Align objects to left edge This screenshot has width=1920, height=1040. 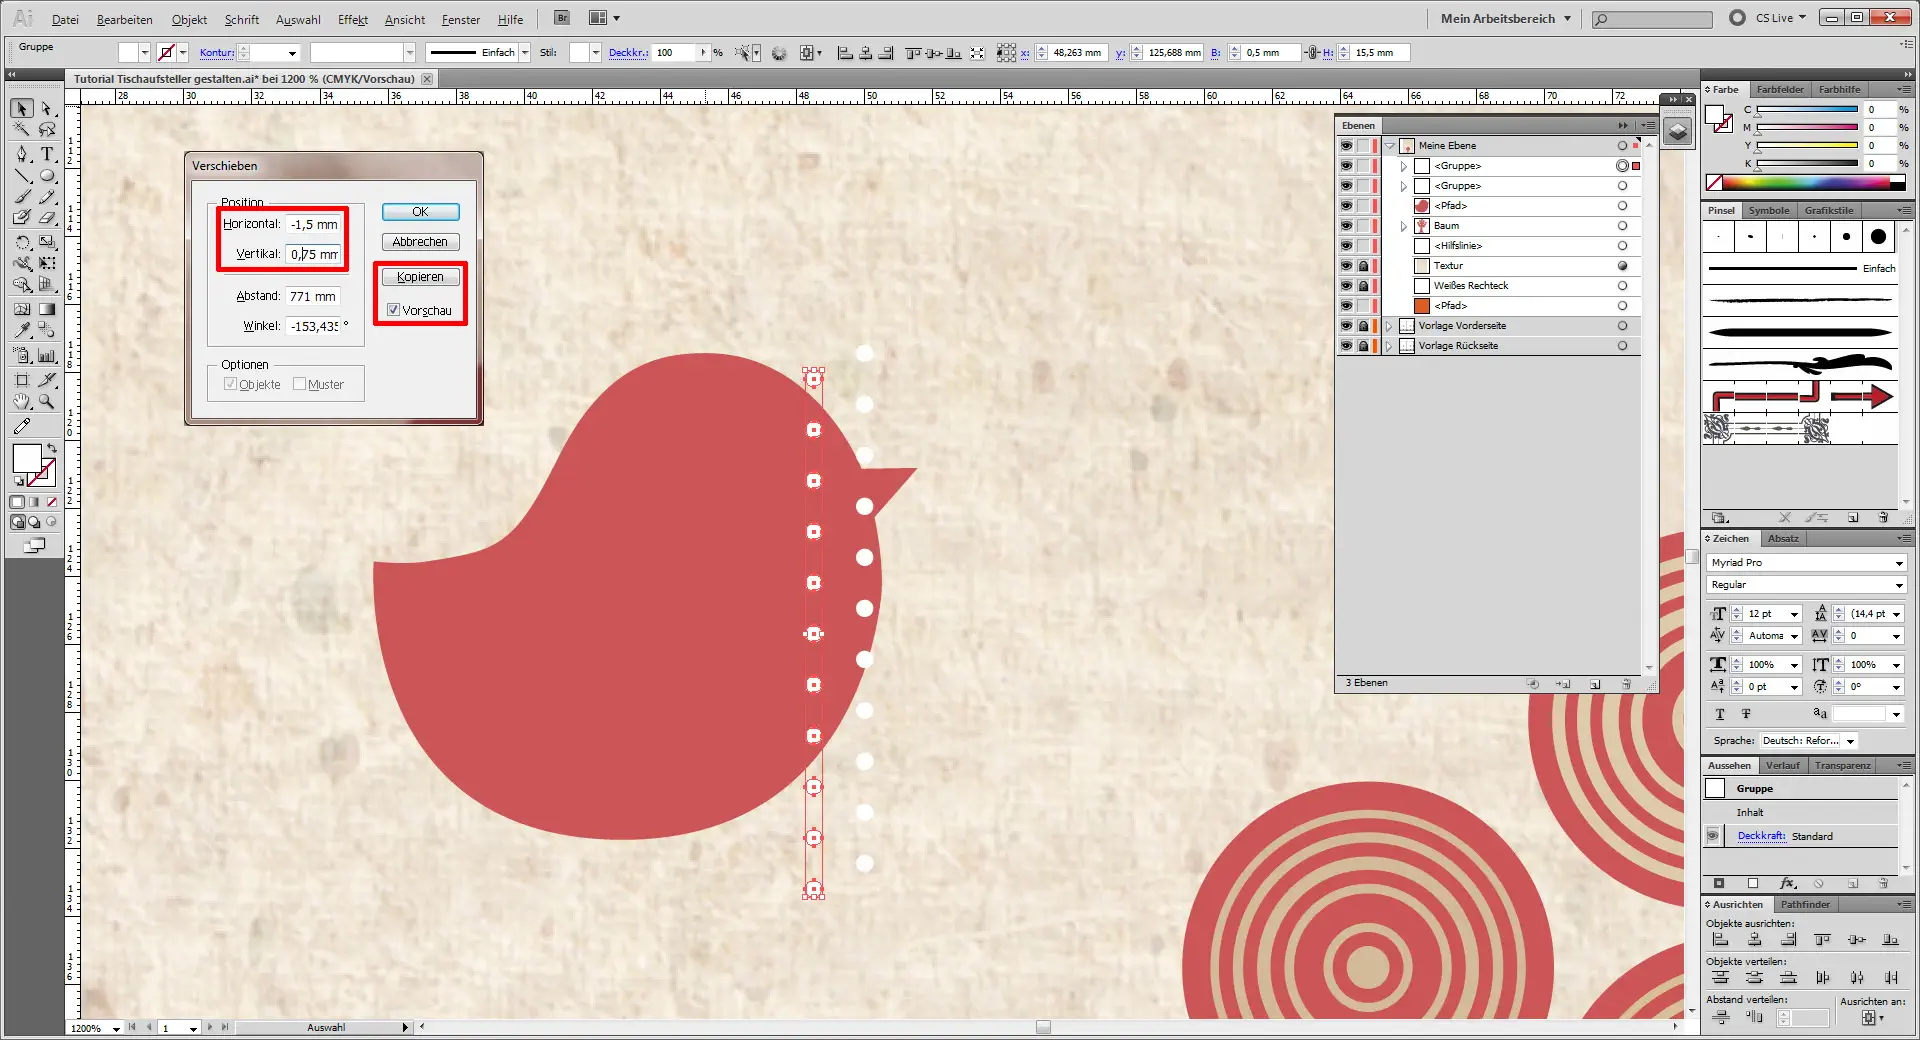click(1720, 940)
